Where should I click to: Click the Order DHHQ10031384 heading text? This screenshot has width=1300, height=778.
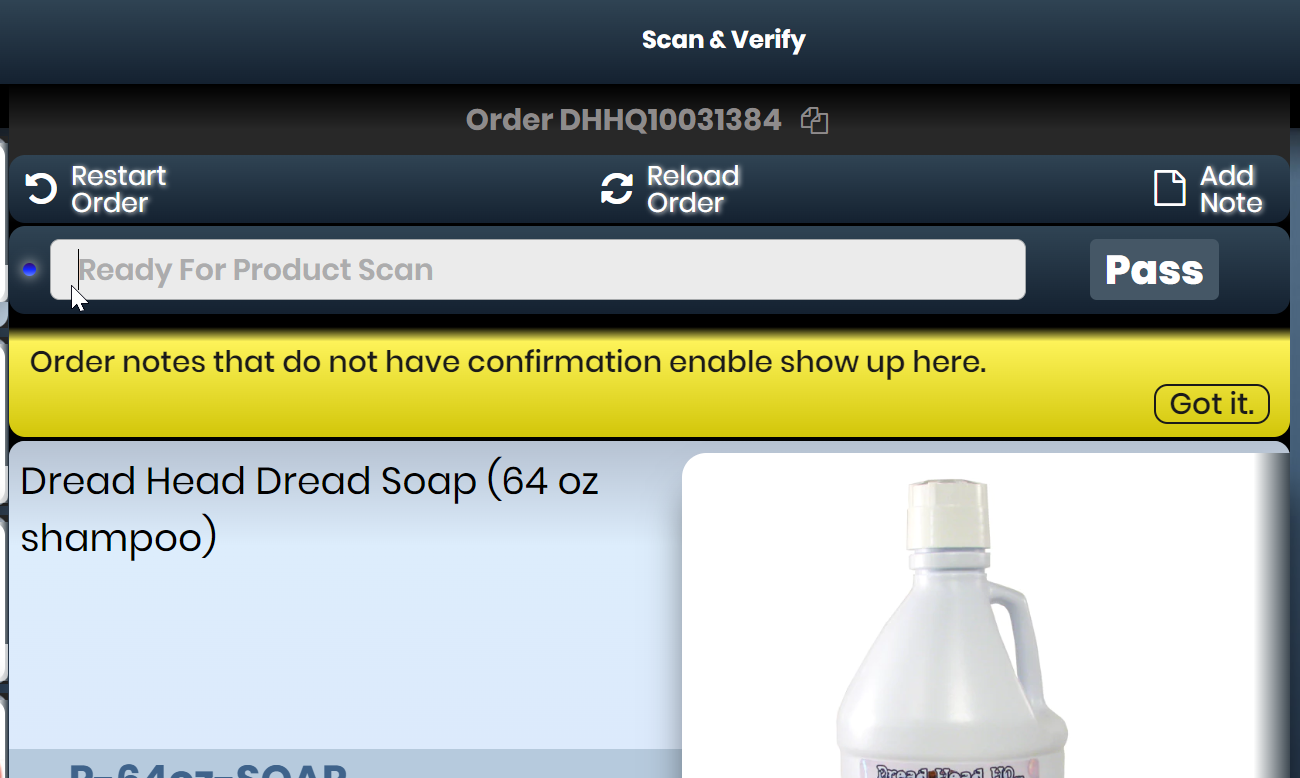coord(623,120)
